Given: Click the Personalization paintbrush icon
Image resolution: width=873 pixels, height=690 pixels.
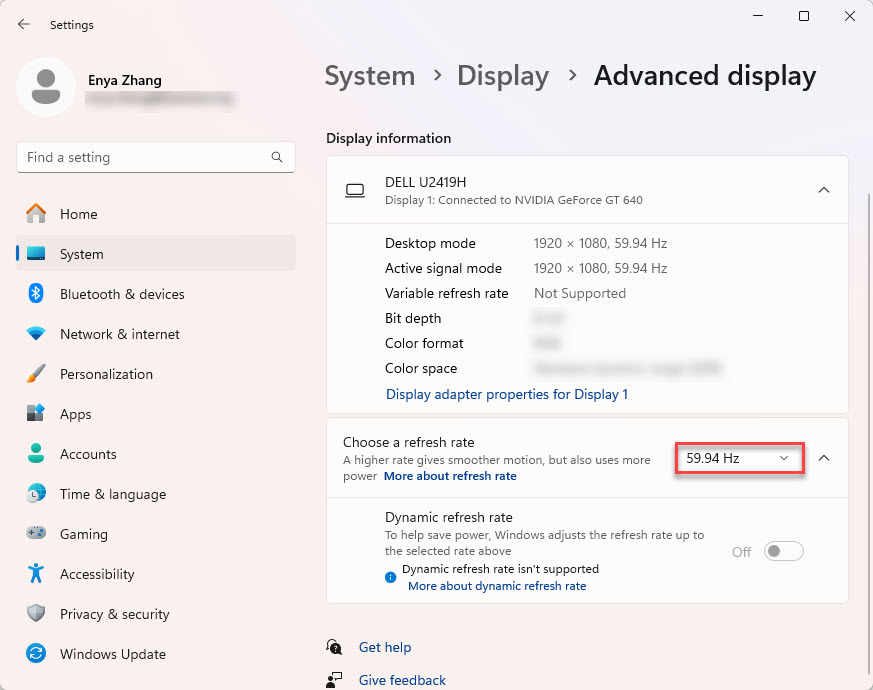Looking at the screenshot, I should [x=36, y=374].
